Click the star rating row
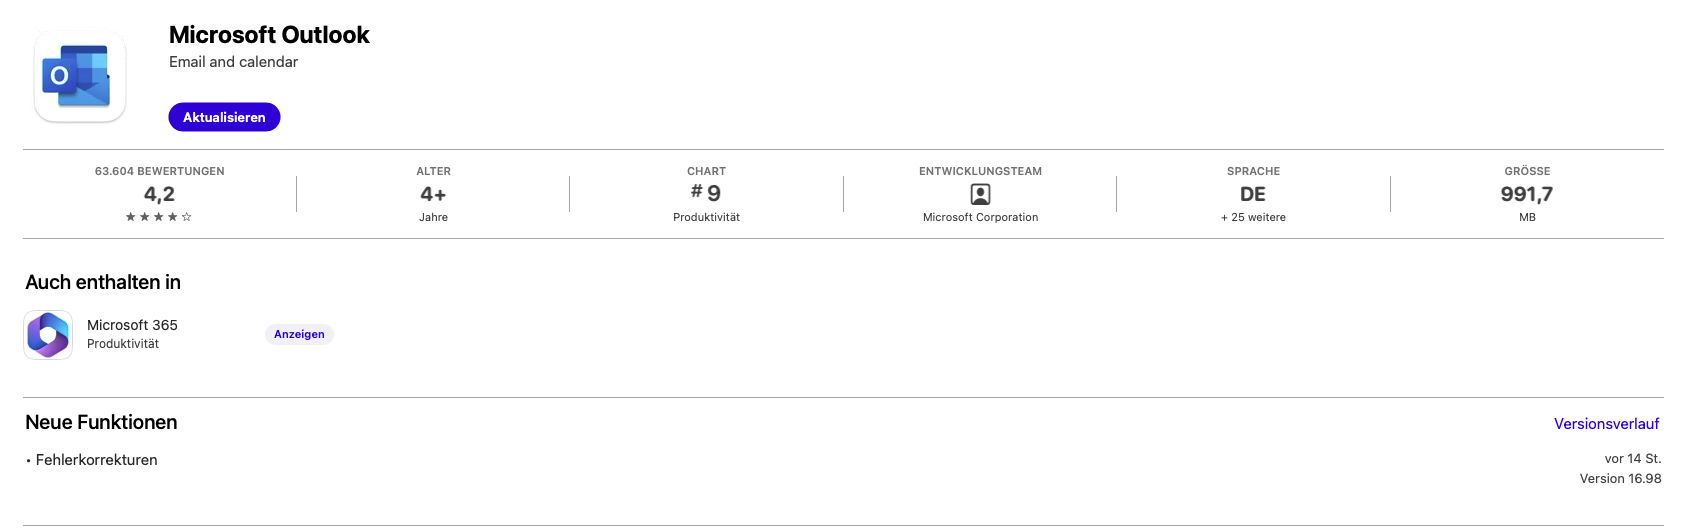Screen dimensions: 1685x530 [x=159, y=217]
